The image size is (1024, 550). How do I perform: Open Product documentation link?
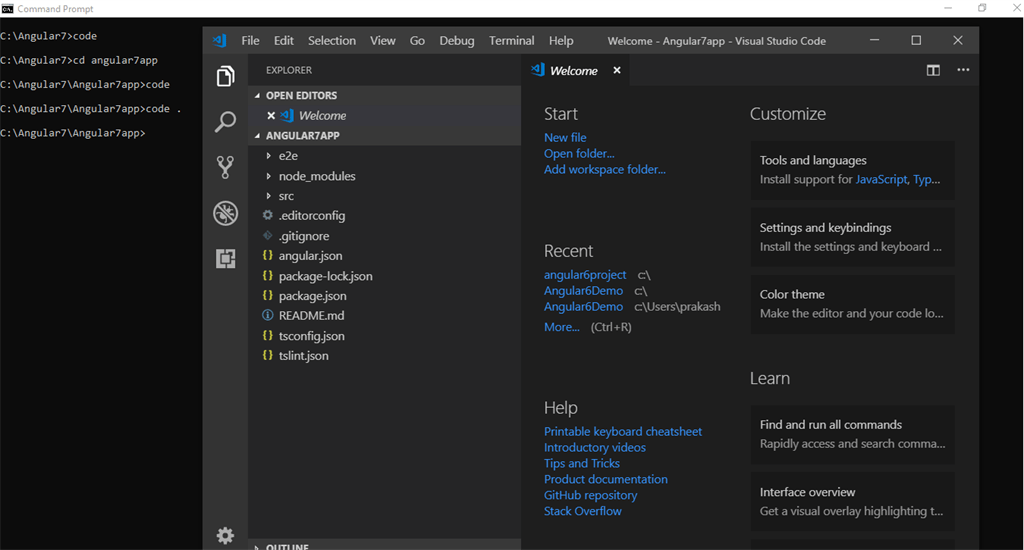[606, 479]
